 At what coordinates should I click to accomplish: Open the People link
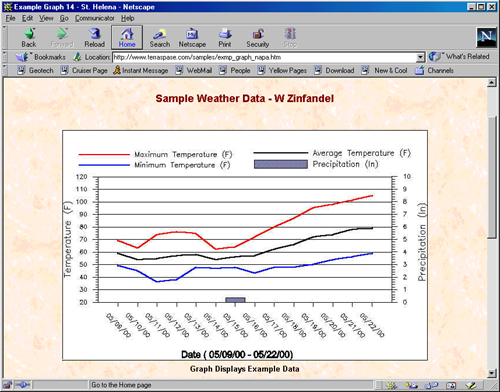click(x=235, y=70)
